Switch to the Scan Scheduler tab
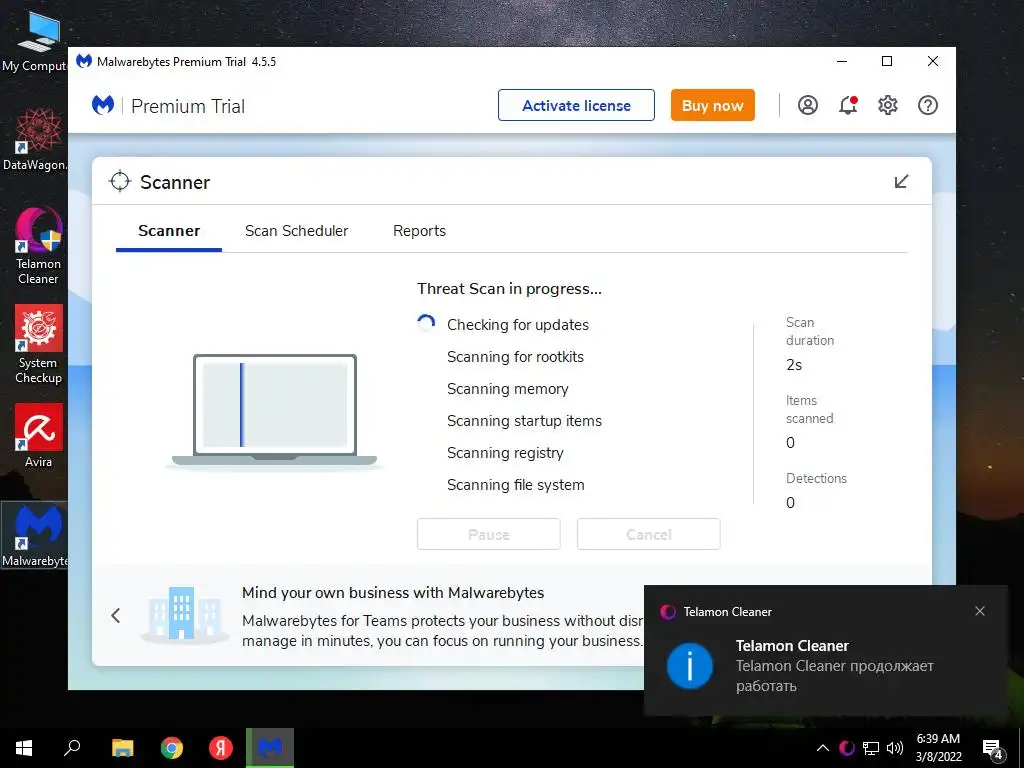 pyautogui.click(x=296, y=231)
